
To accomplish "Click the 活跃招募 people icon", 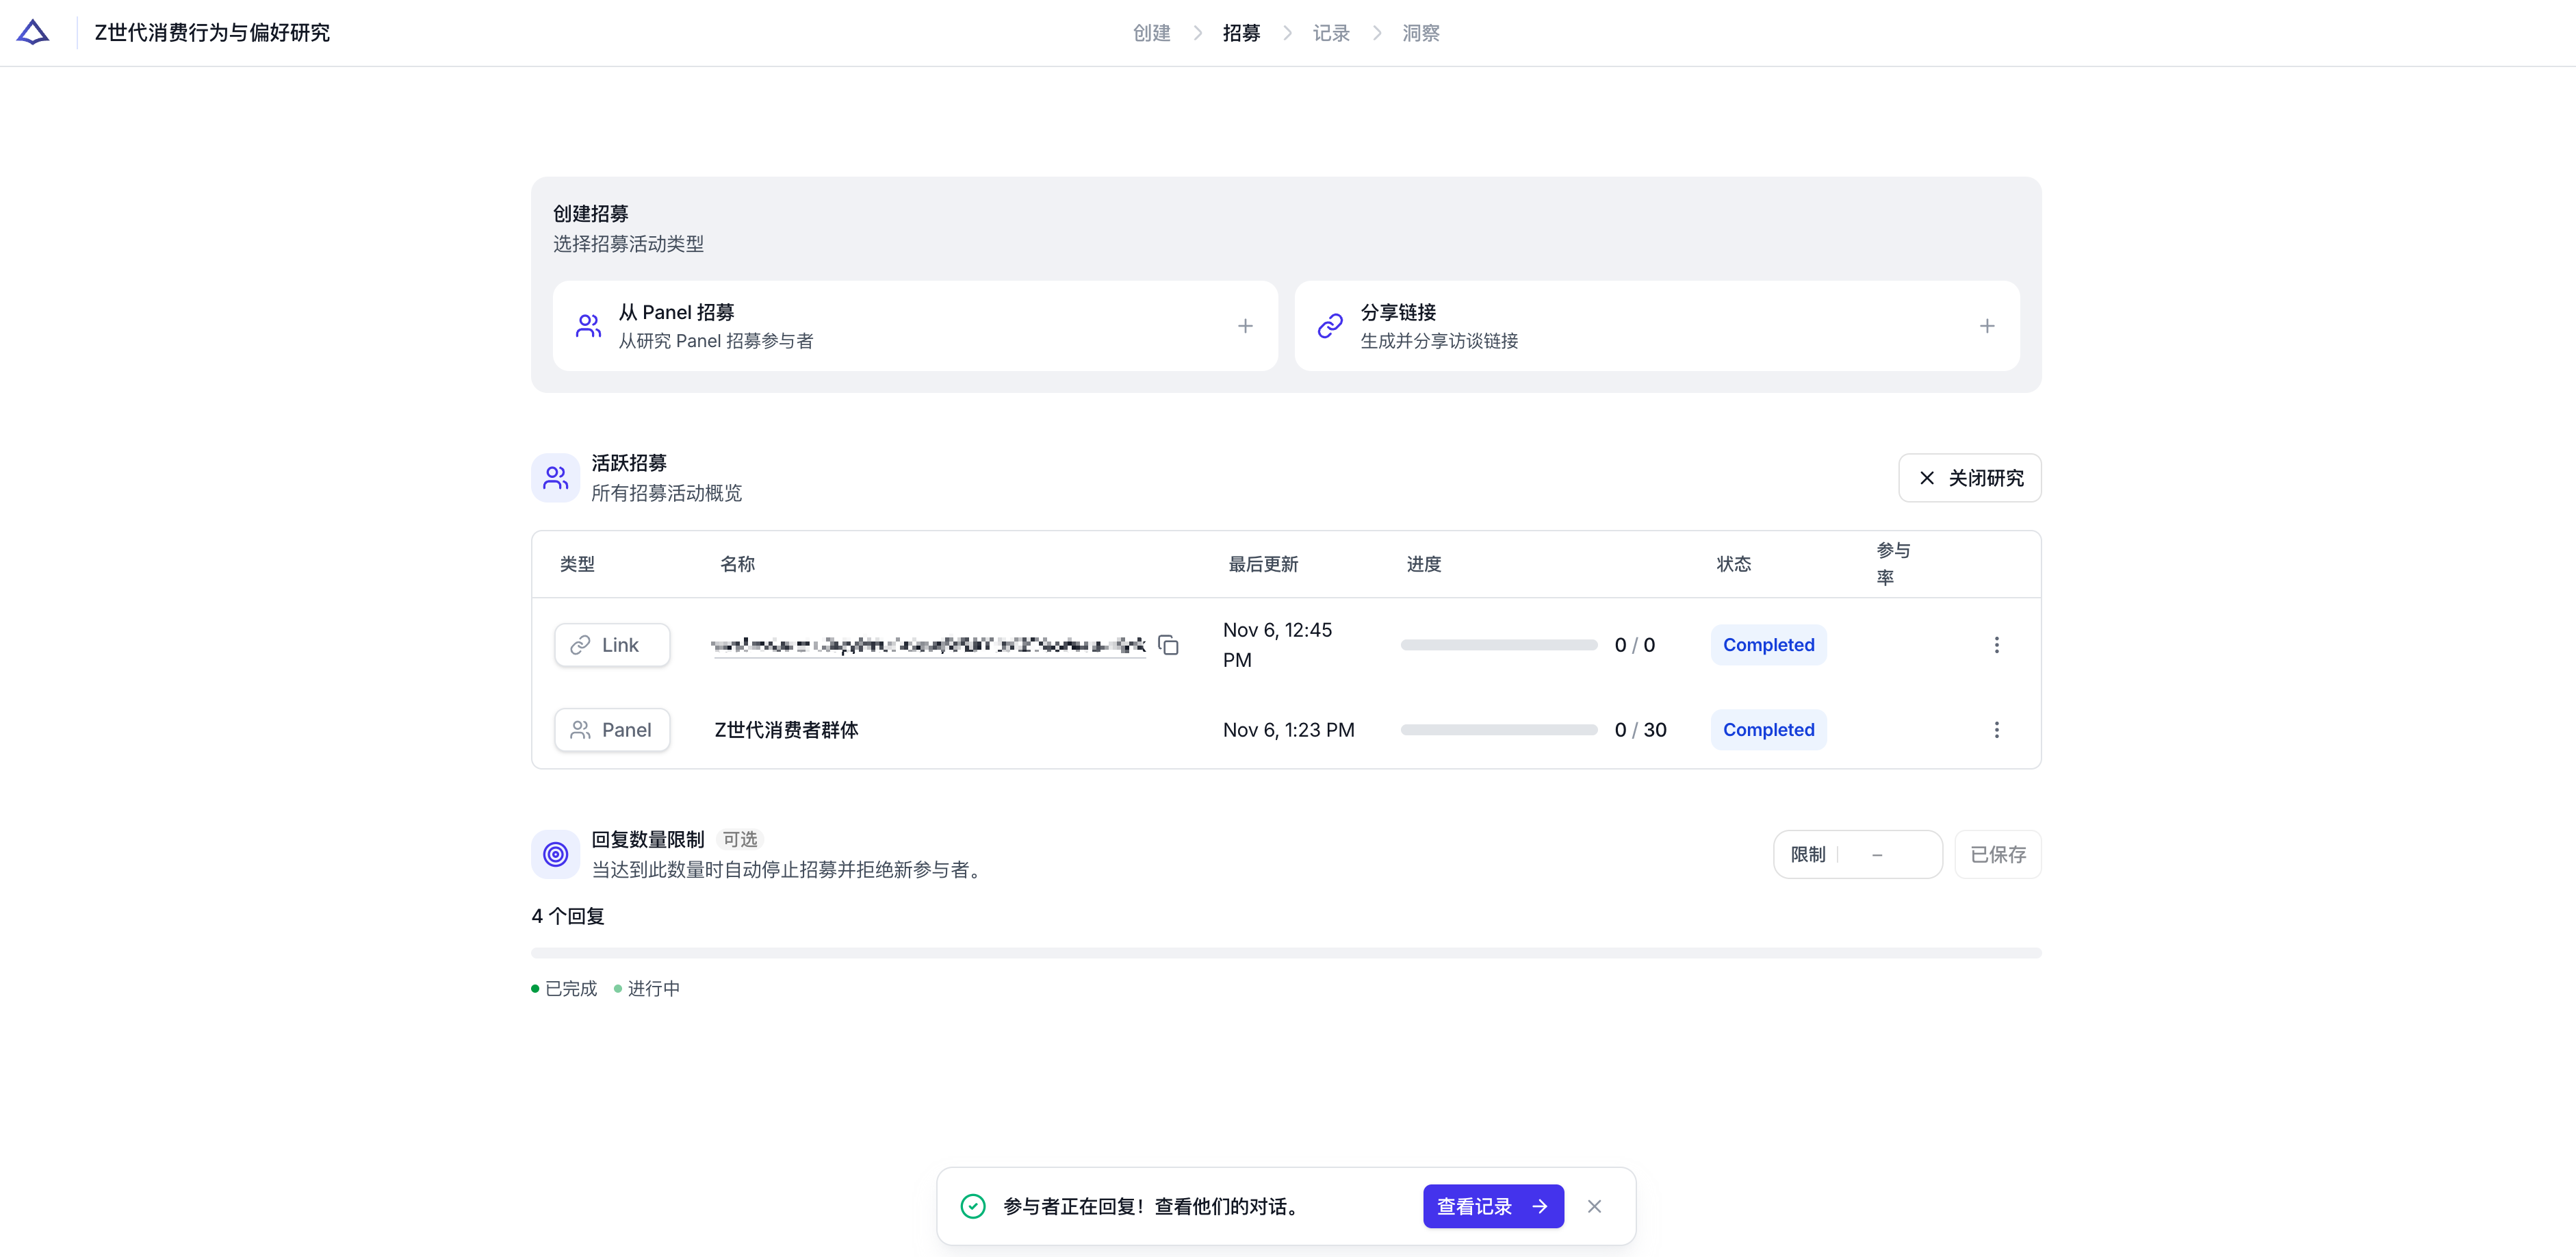I will pyautogui.click(x=555, y=478).
